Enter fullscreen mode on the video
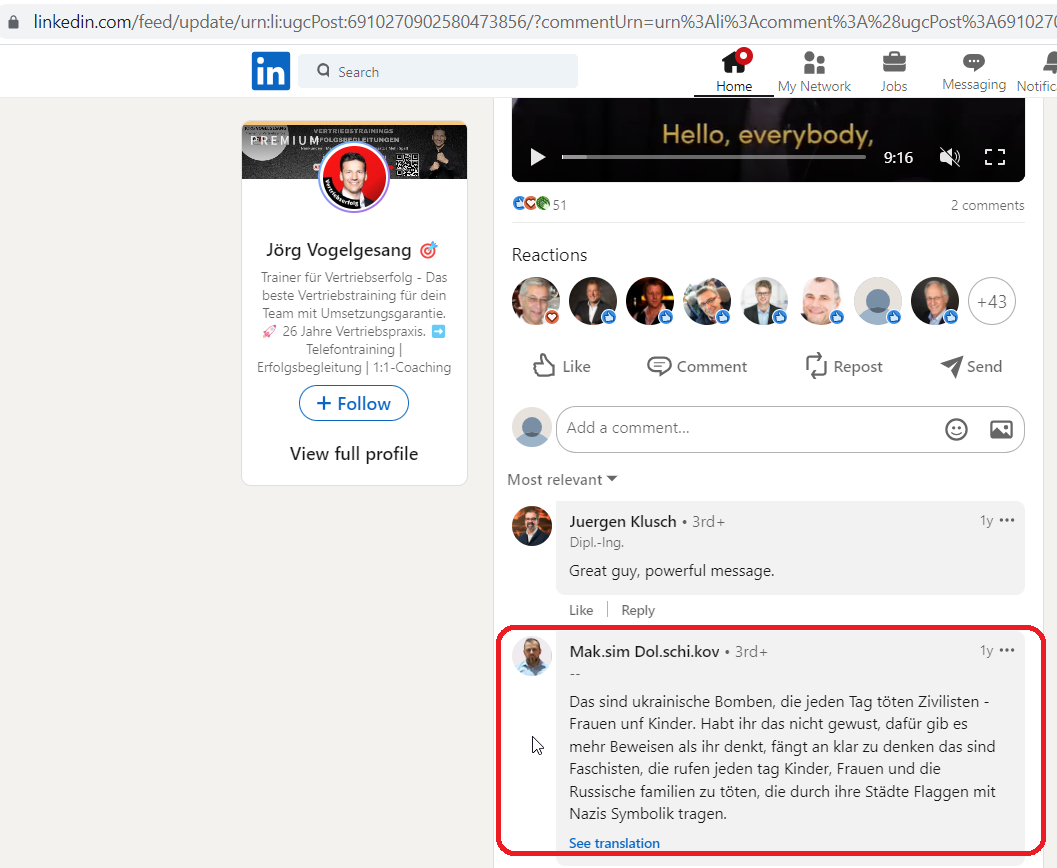The height and width of the screenshot is (868, 1057). (995, 157)
